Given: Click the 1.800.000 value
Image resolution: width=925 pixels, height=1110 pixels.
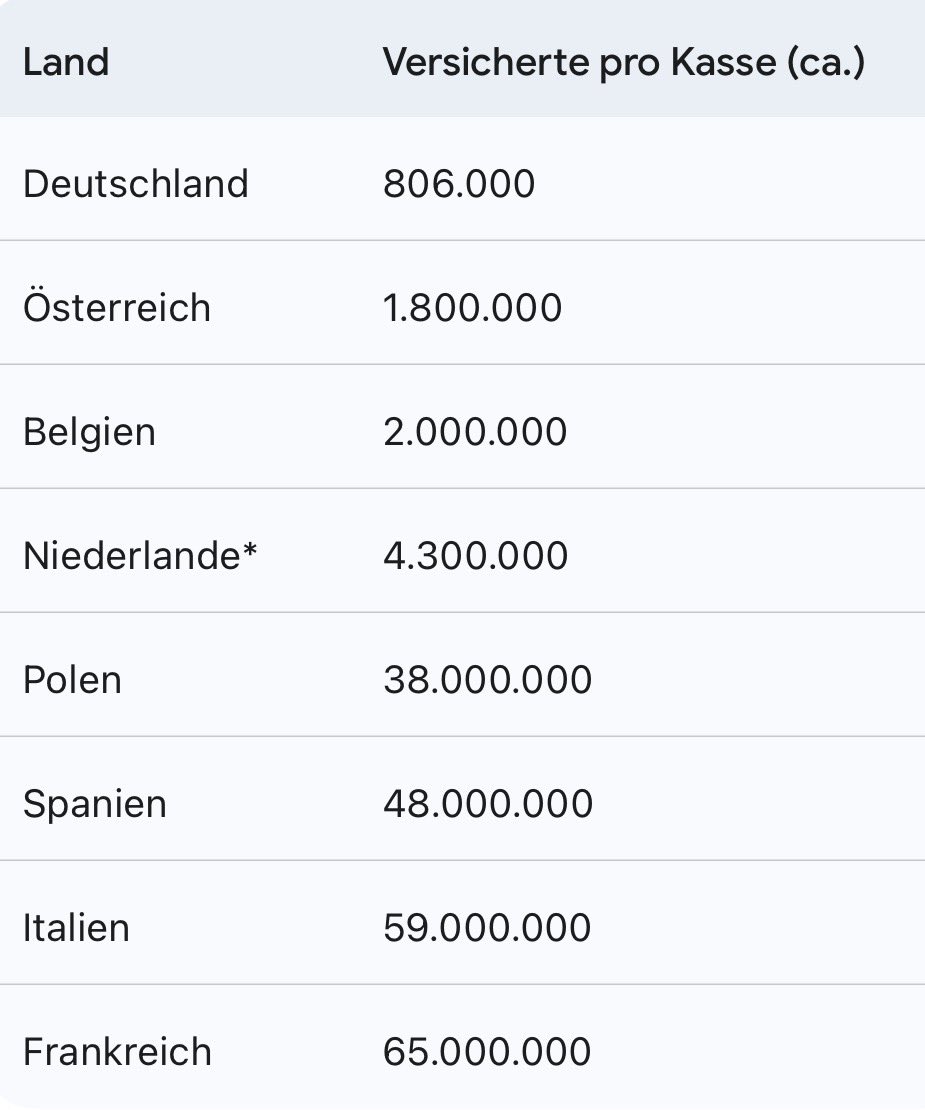Looking at the screenshot, I should [472, 308].
